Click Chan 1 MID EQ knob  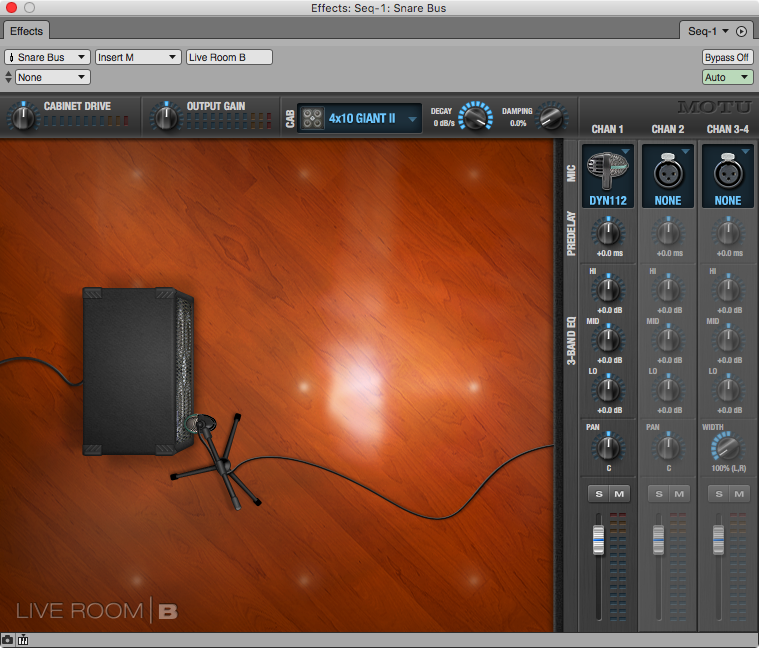(x=608, y=340)
